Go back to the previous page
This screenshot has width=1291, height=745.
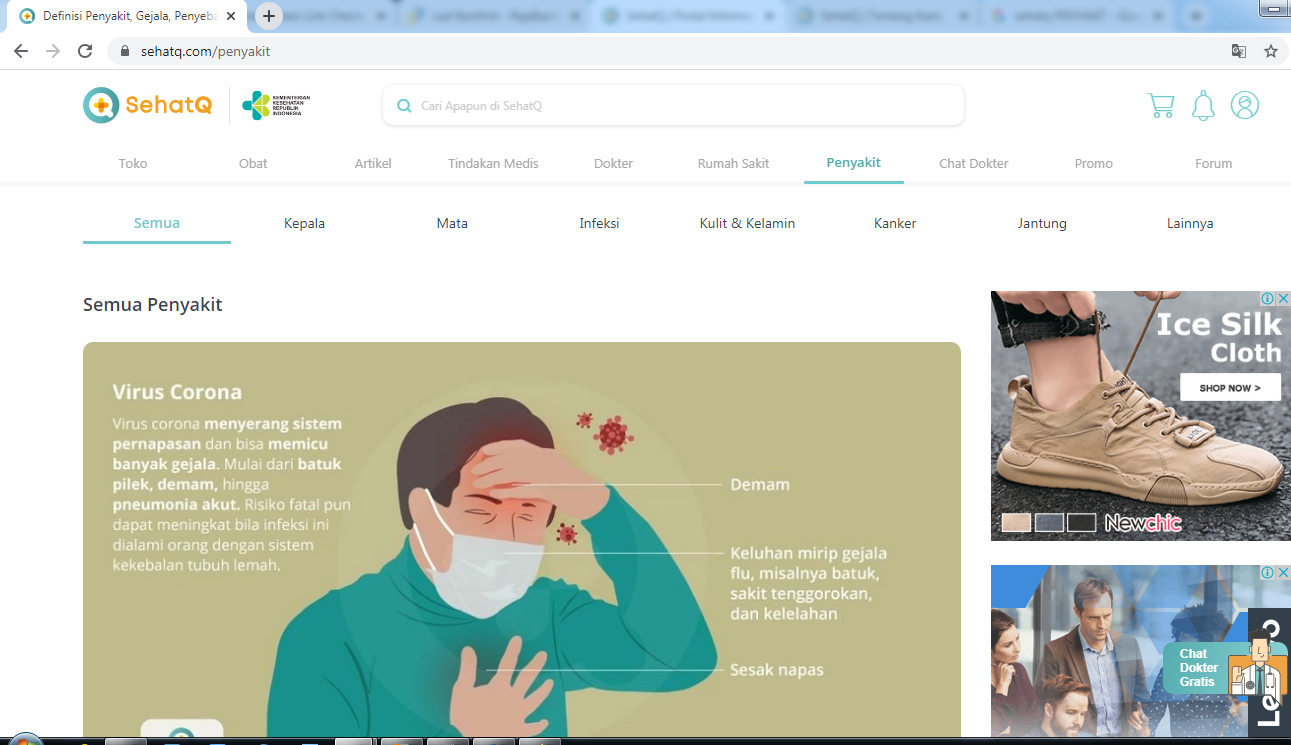click(x=21, y=50)
